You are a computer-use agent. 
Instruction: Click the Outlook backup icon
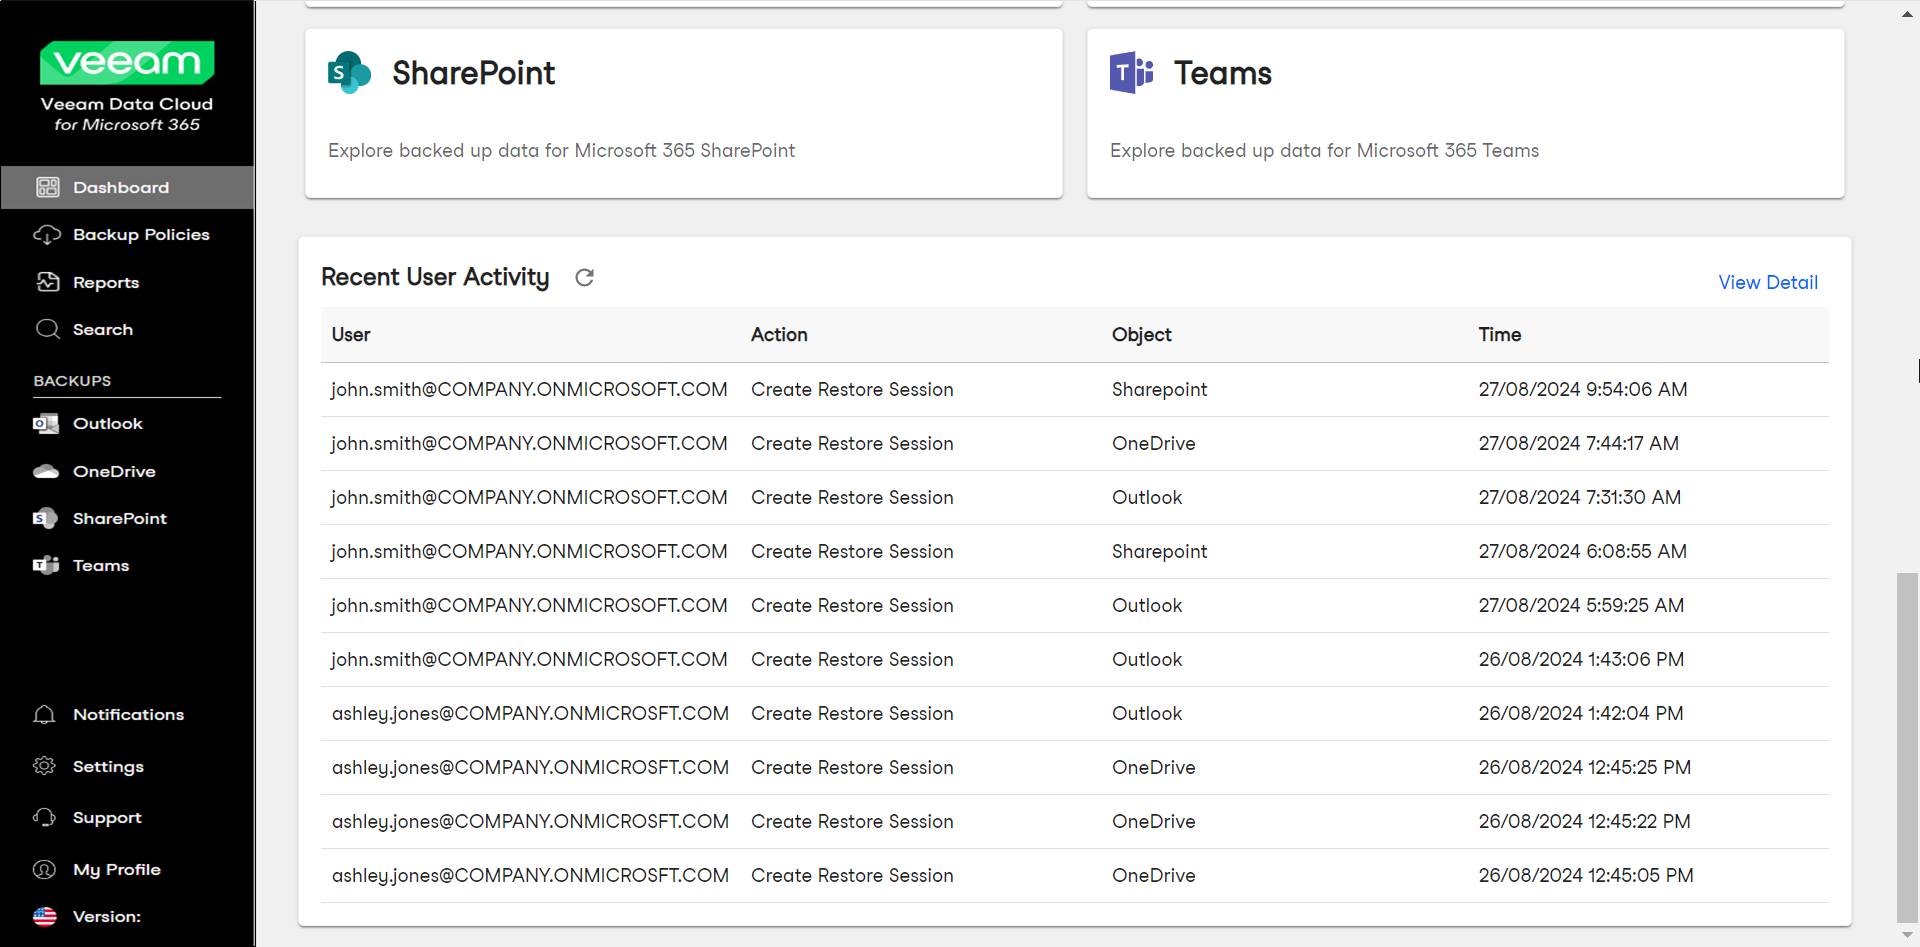(x=46, y=423)
